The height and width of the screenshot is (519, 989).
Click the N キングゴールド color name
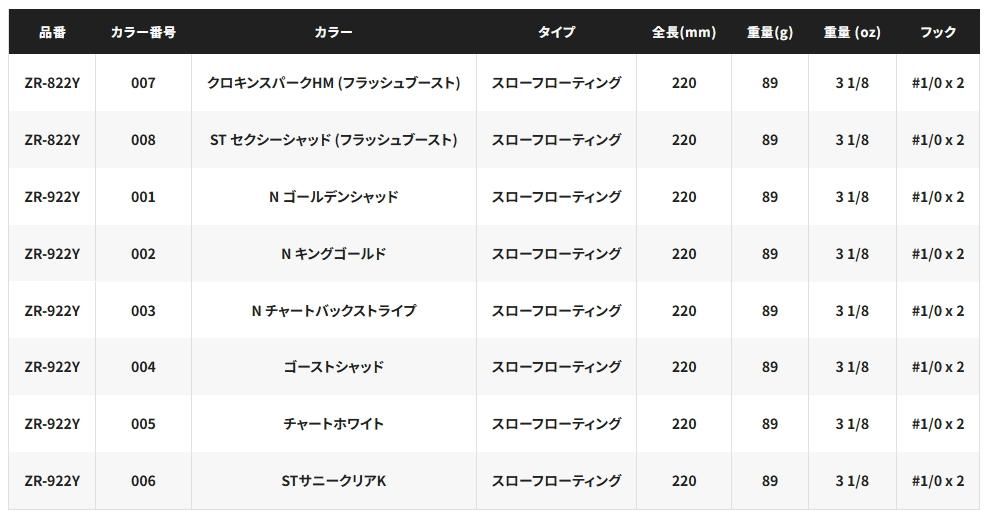[x=333, y=254]
